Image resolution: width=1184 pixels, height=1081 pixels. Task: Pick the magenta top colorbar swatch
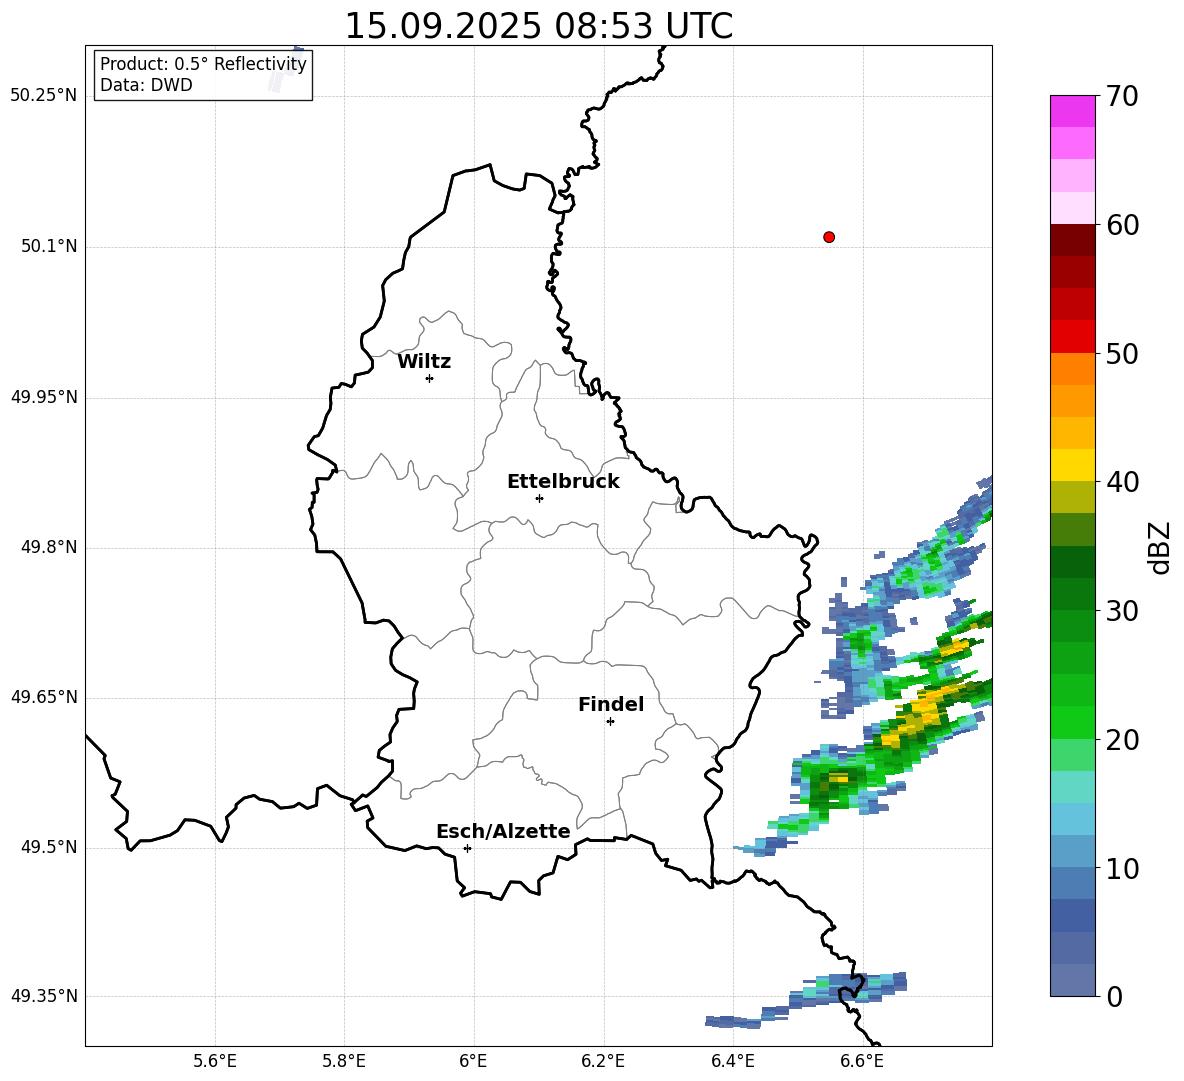coord(1073,112)
